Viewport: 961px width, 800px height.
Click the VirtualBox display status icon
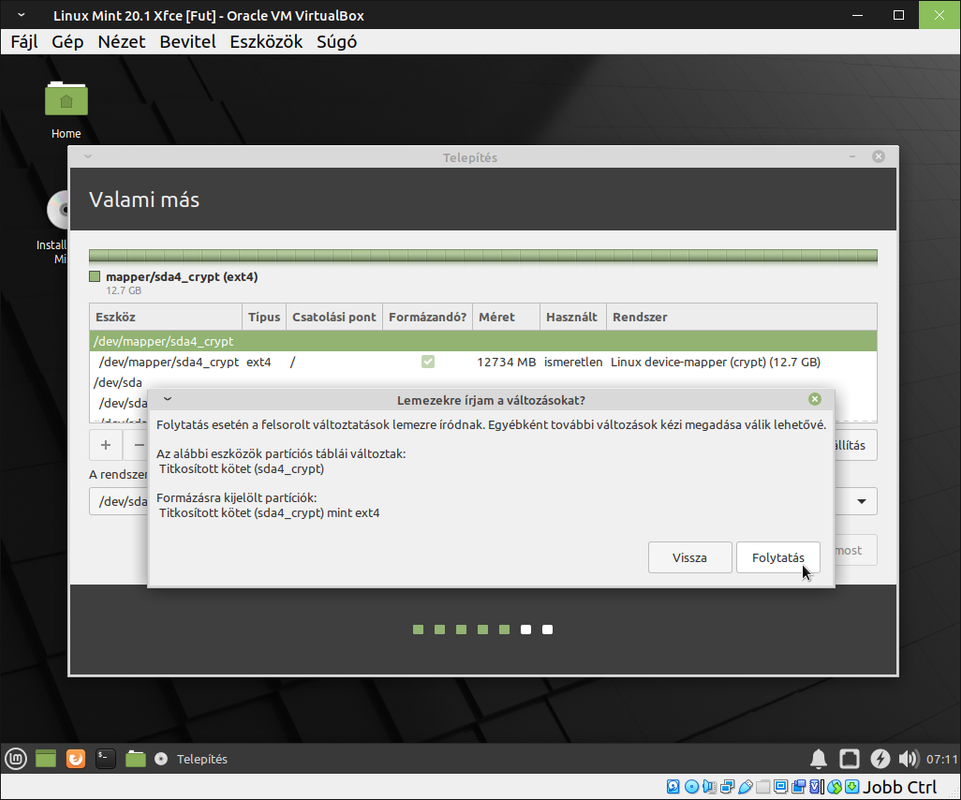(x=781, y=787)
